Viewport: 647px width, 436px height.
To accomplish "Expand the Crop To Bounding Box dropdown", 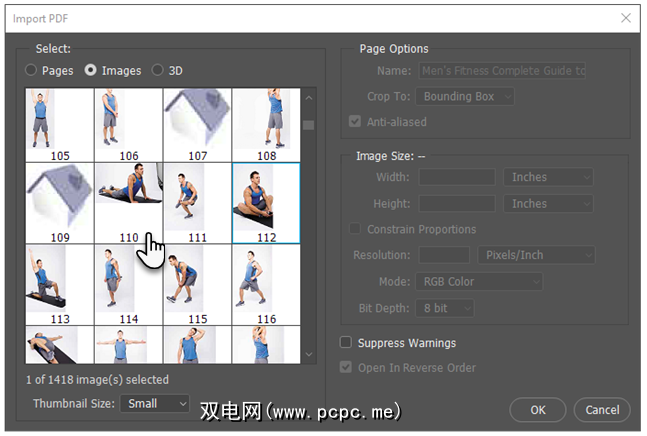I will click(466, 97).
